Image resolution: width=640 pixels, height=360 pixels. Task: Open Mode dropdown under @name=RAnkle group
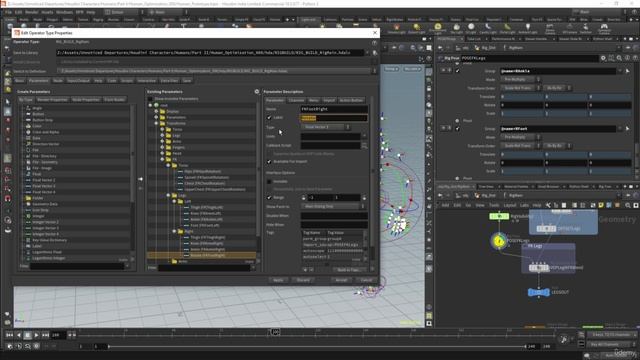point(520,80)
